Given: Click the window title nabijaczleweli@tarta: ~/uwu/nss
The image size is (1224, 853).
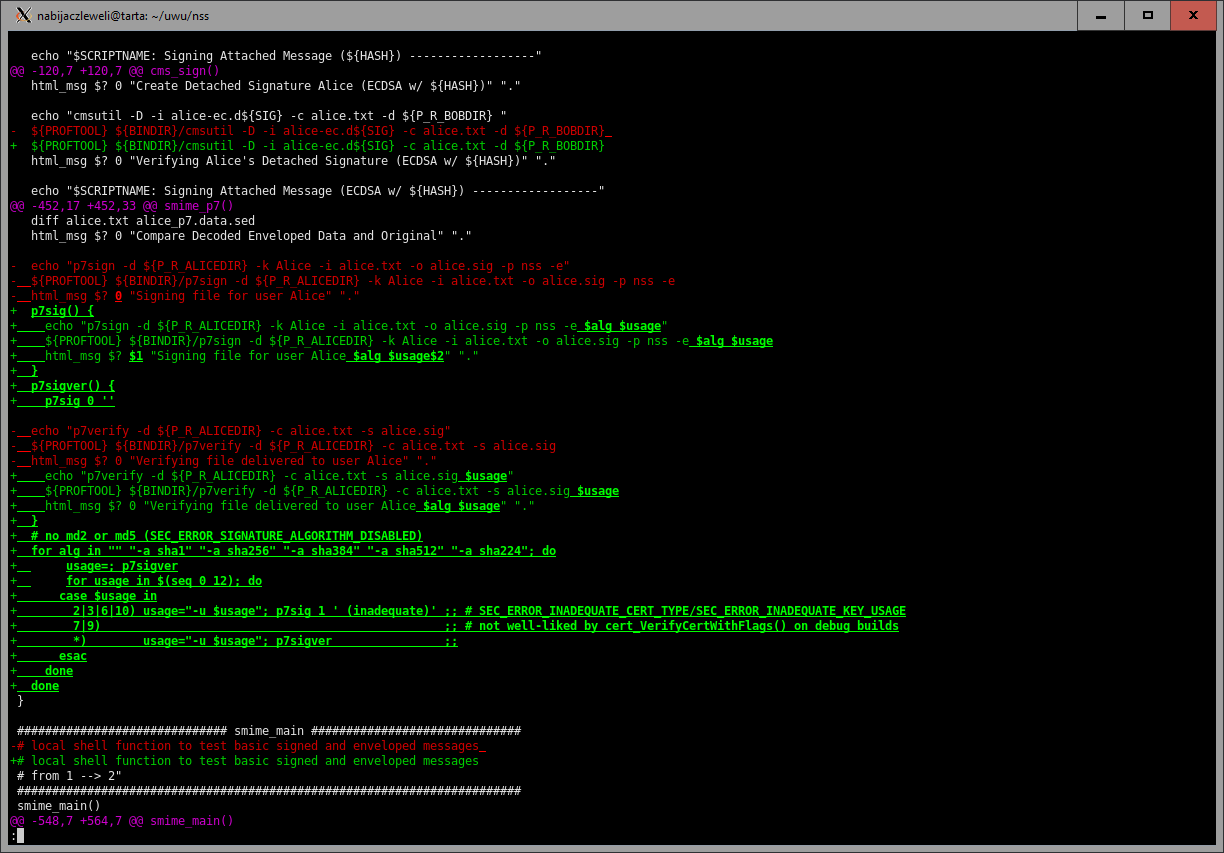Looking at the screenshot, I should 125,15.
